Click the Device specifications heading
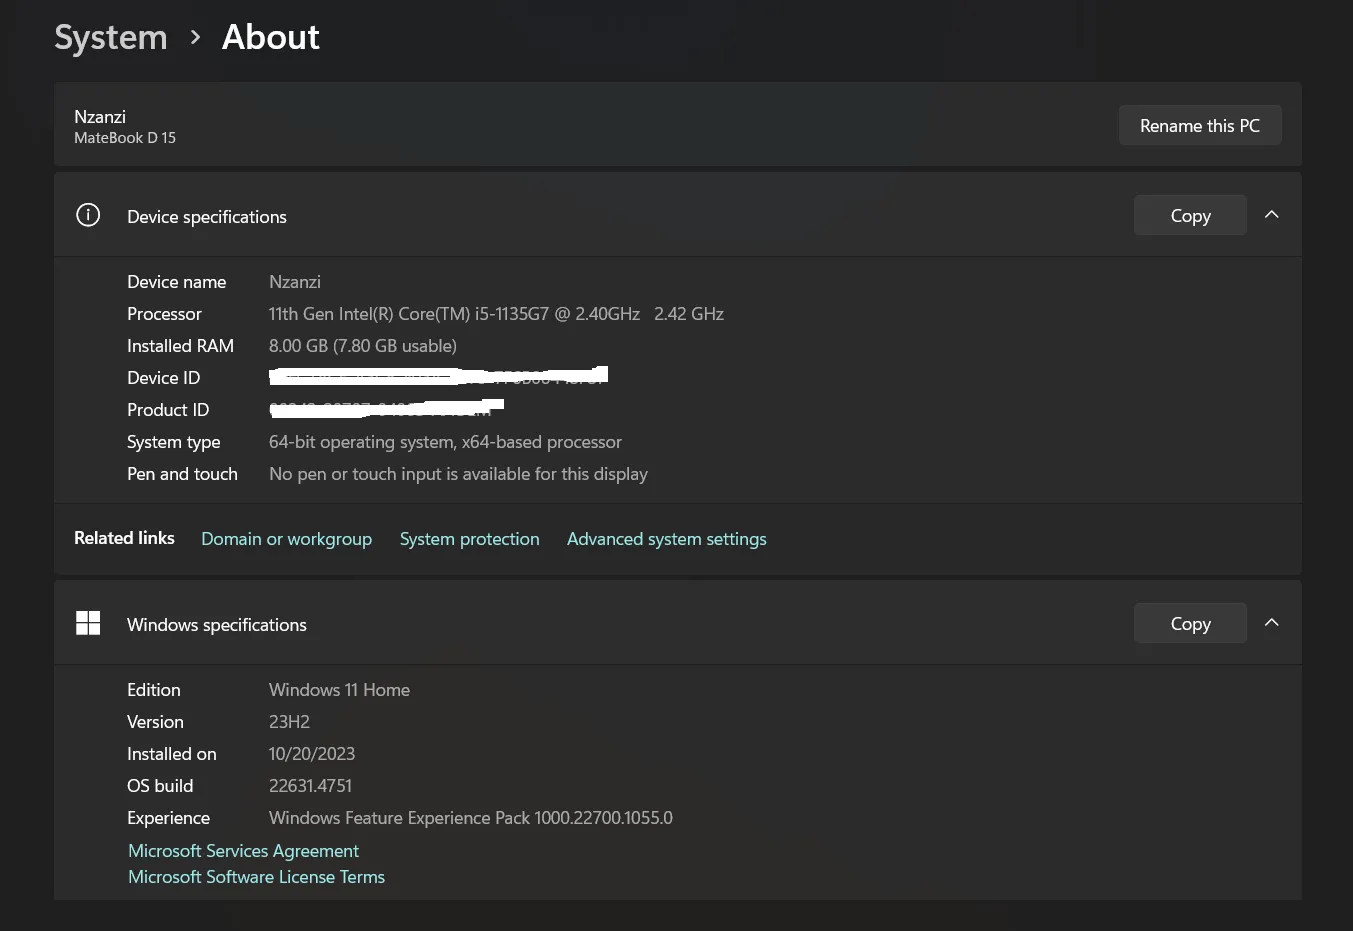The height and width of the screenshot is (931, 1353). click(x=207, y=217)
